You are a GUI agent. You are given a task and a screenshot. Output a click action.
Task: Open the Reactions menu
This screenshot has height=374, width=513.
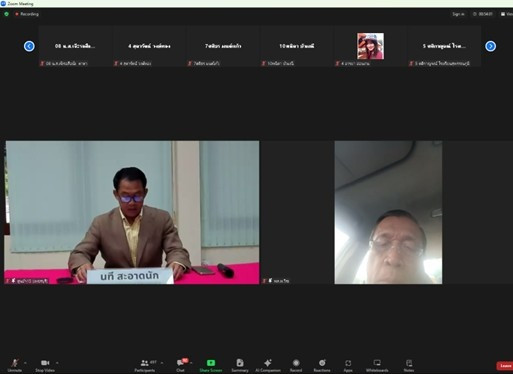coord(322,365)
